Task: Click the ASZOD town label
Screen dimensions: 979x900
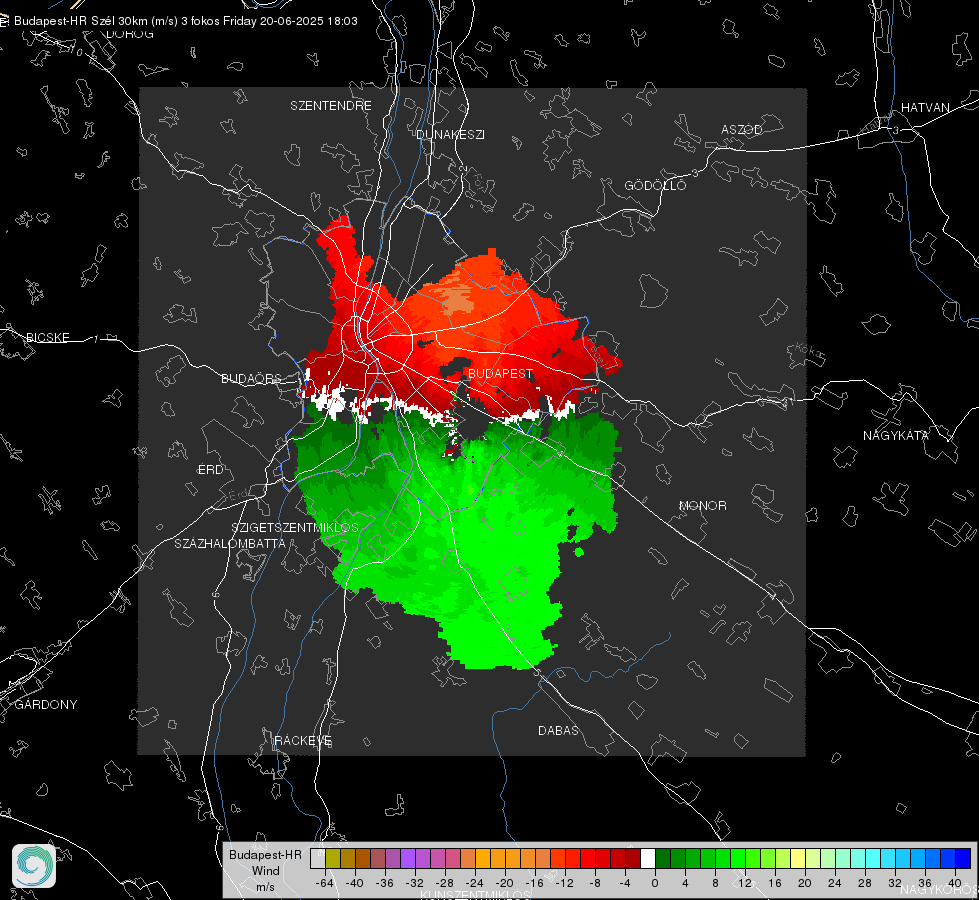Action: [x=742, y=130]
